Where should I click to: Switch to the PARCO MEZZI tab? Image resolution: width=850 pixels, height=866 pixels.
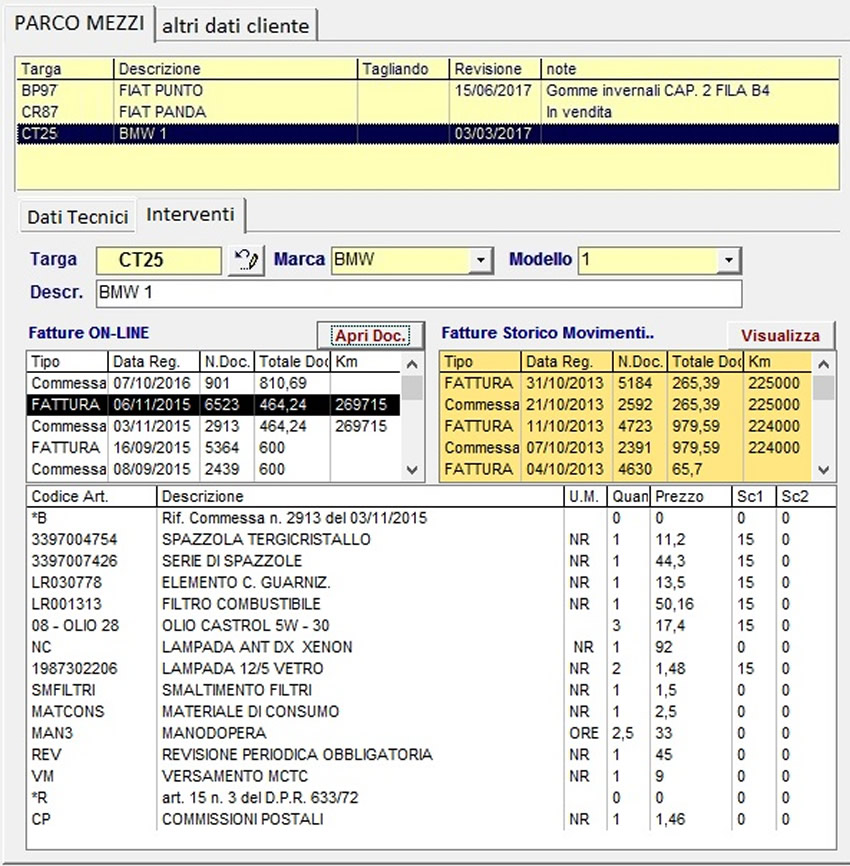pos(80,24)
